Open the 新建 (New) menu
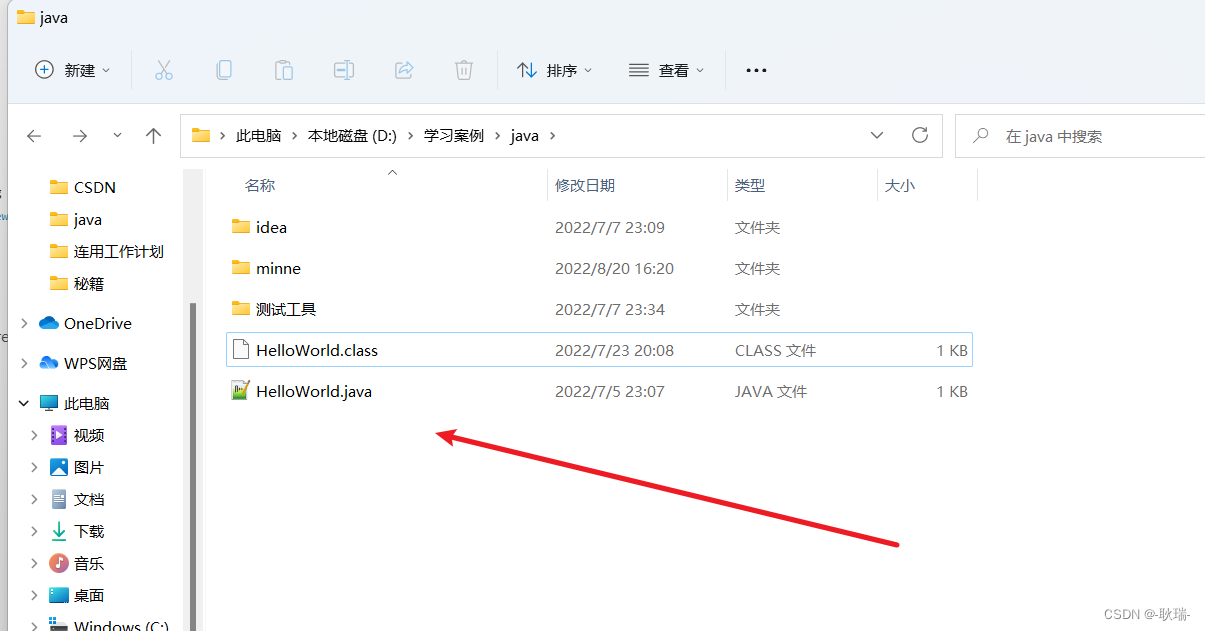This screenshot has width=1205, height=631. click(72, 70)
